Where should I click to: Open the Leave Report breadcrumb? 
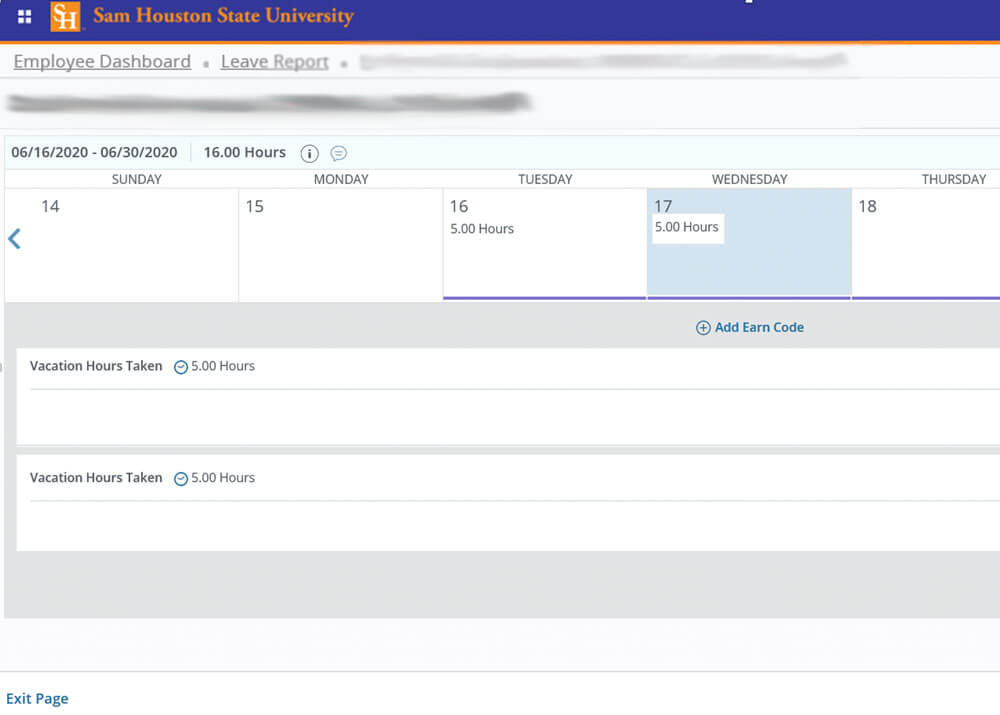click(x=274, y=61)
